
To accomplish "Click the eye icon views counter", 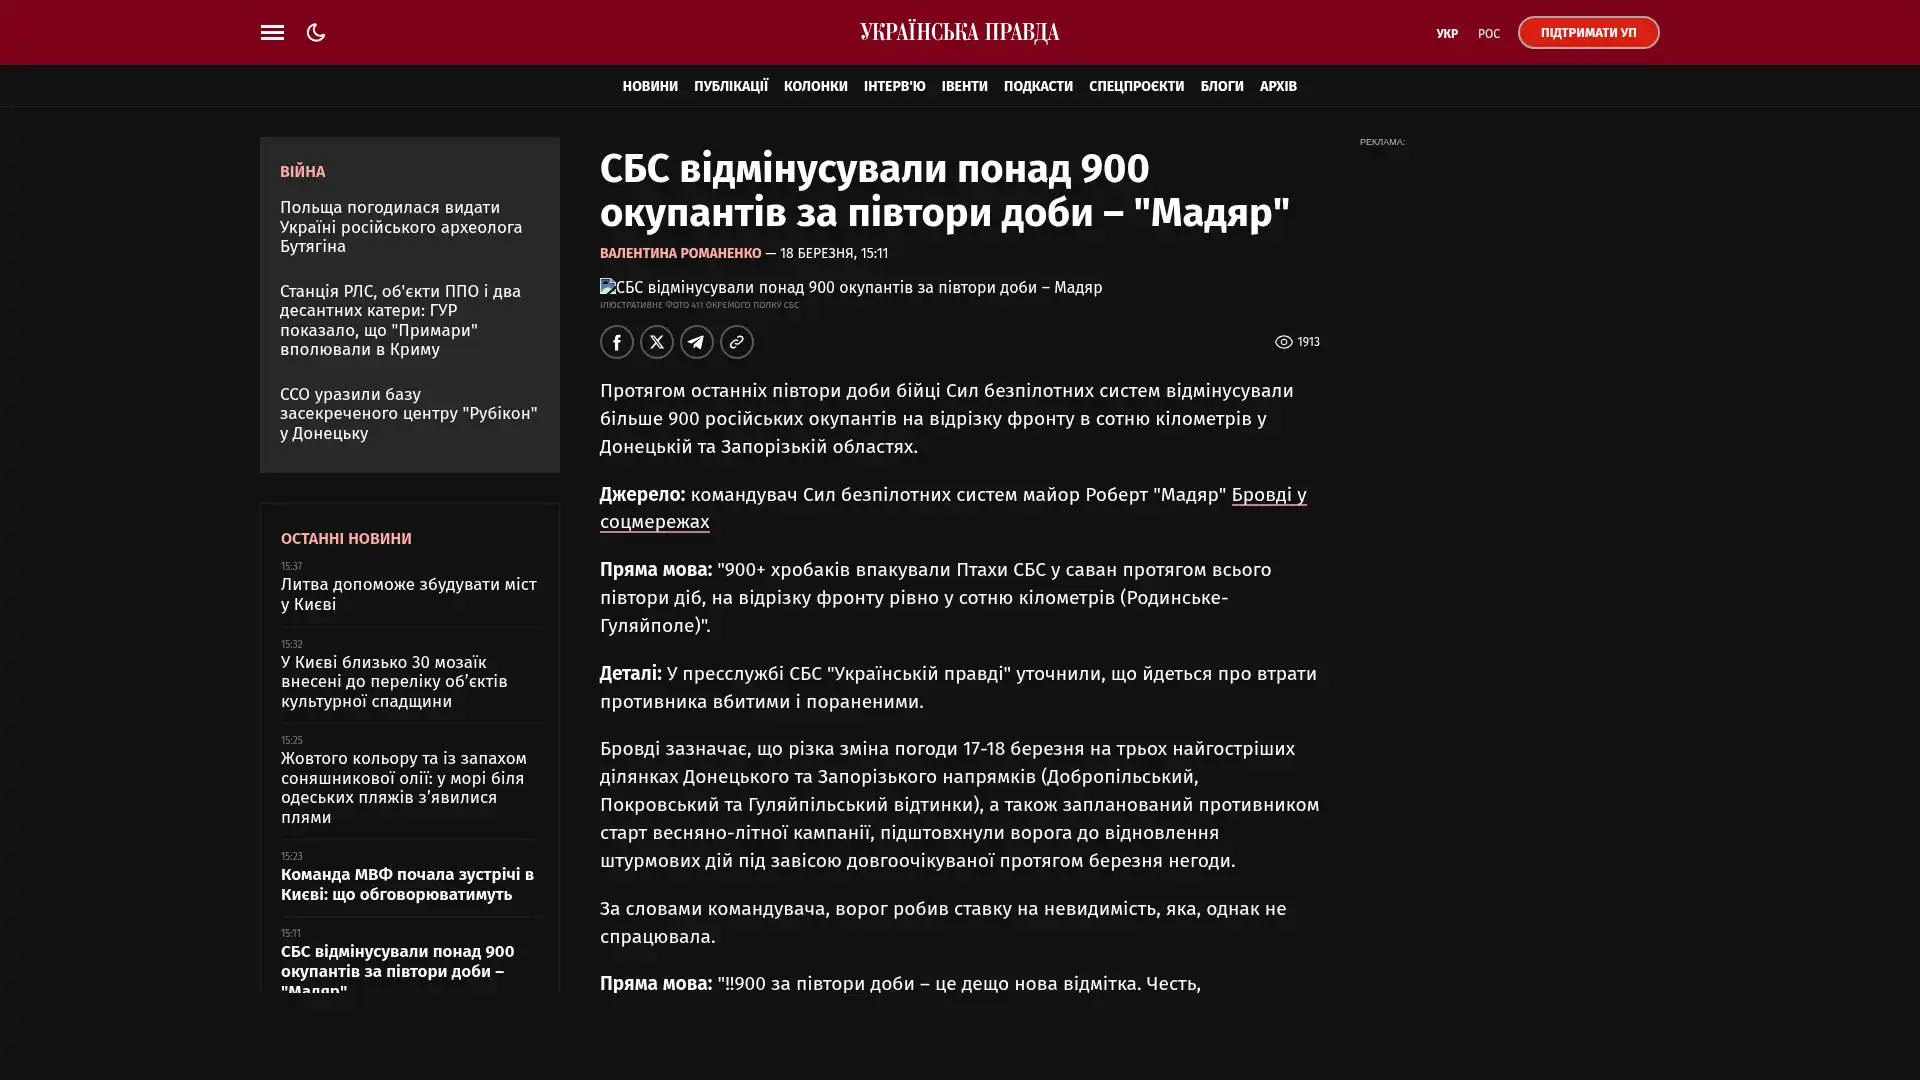I will [x=1284, y=342].
